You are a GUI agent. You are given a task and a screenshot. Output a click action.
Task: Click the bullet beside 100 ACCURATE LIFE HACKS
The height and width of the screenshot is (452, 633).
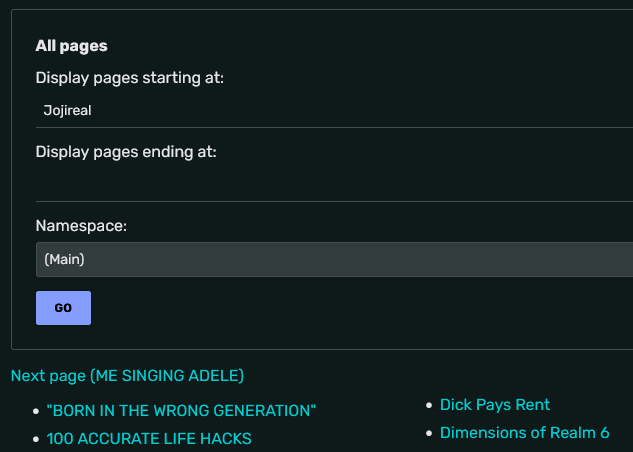click(x=36, y=439)
